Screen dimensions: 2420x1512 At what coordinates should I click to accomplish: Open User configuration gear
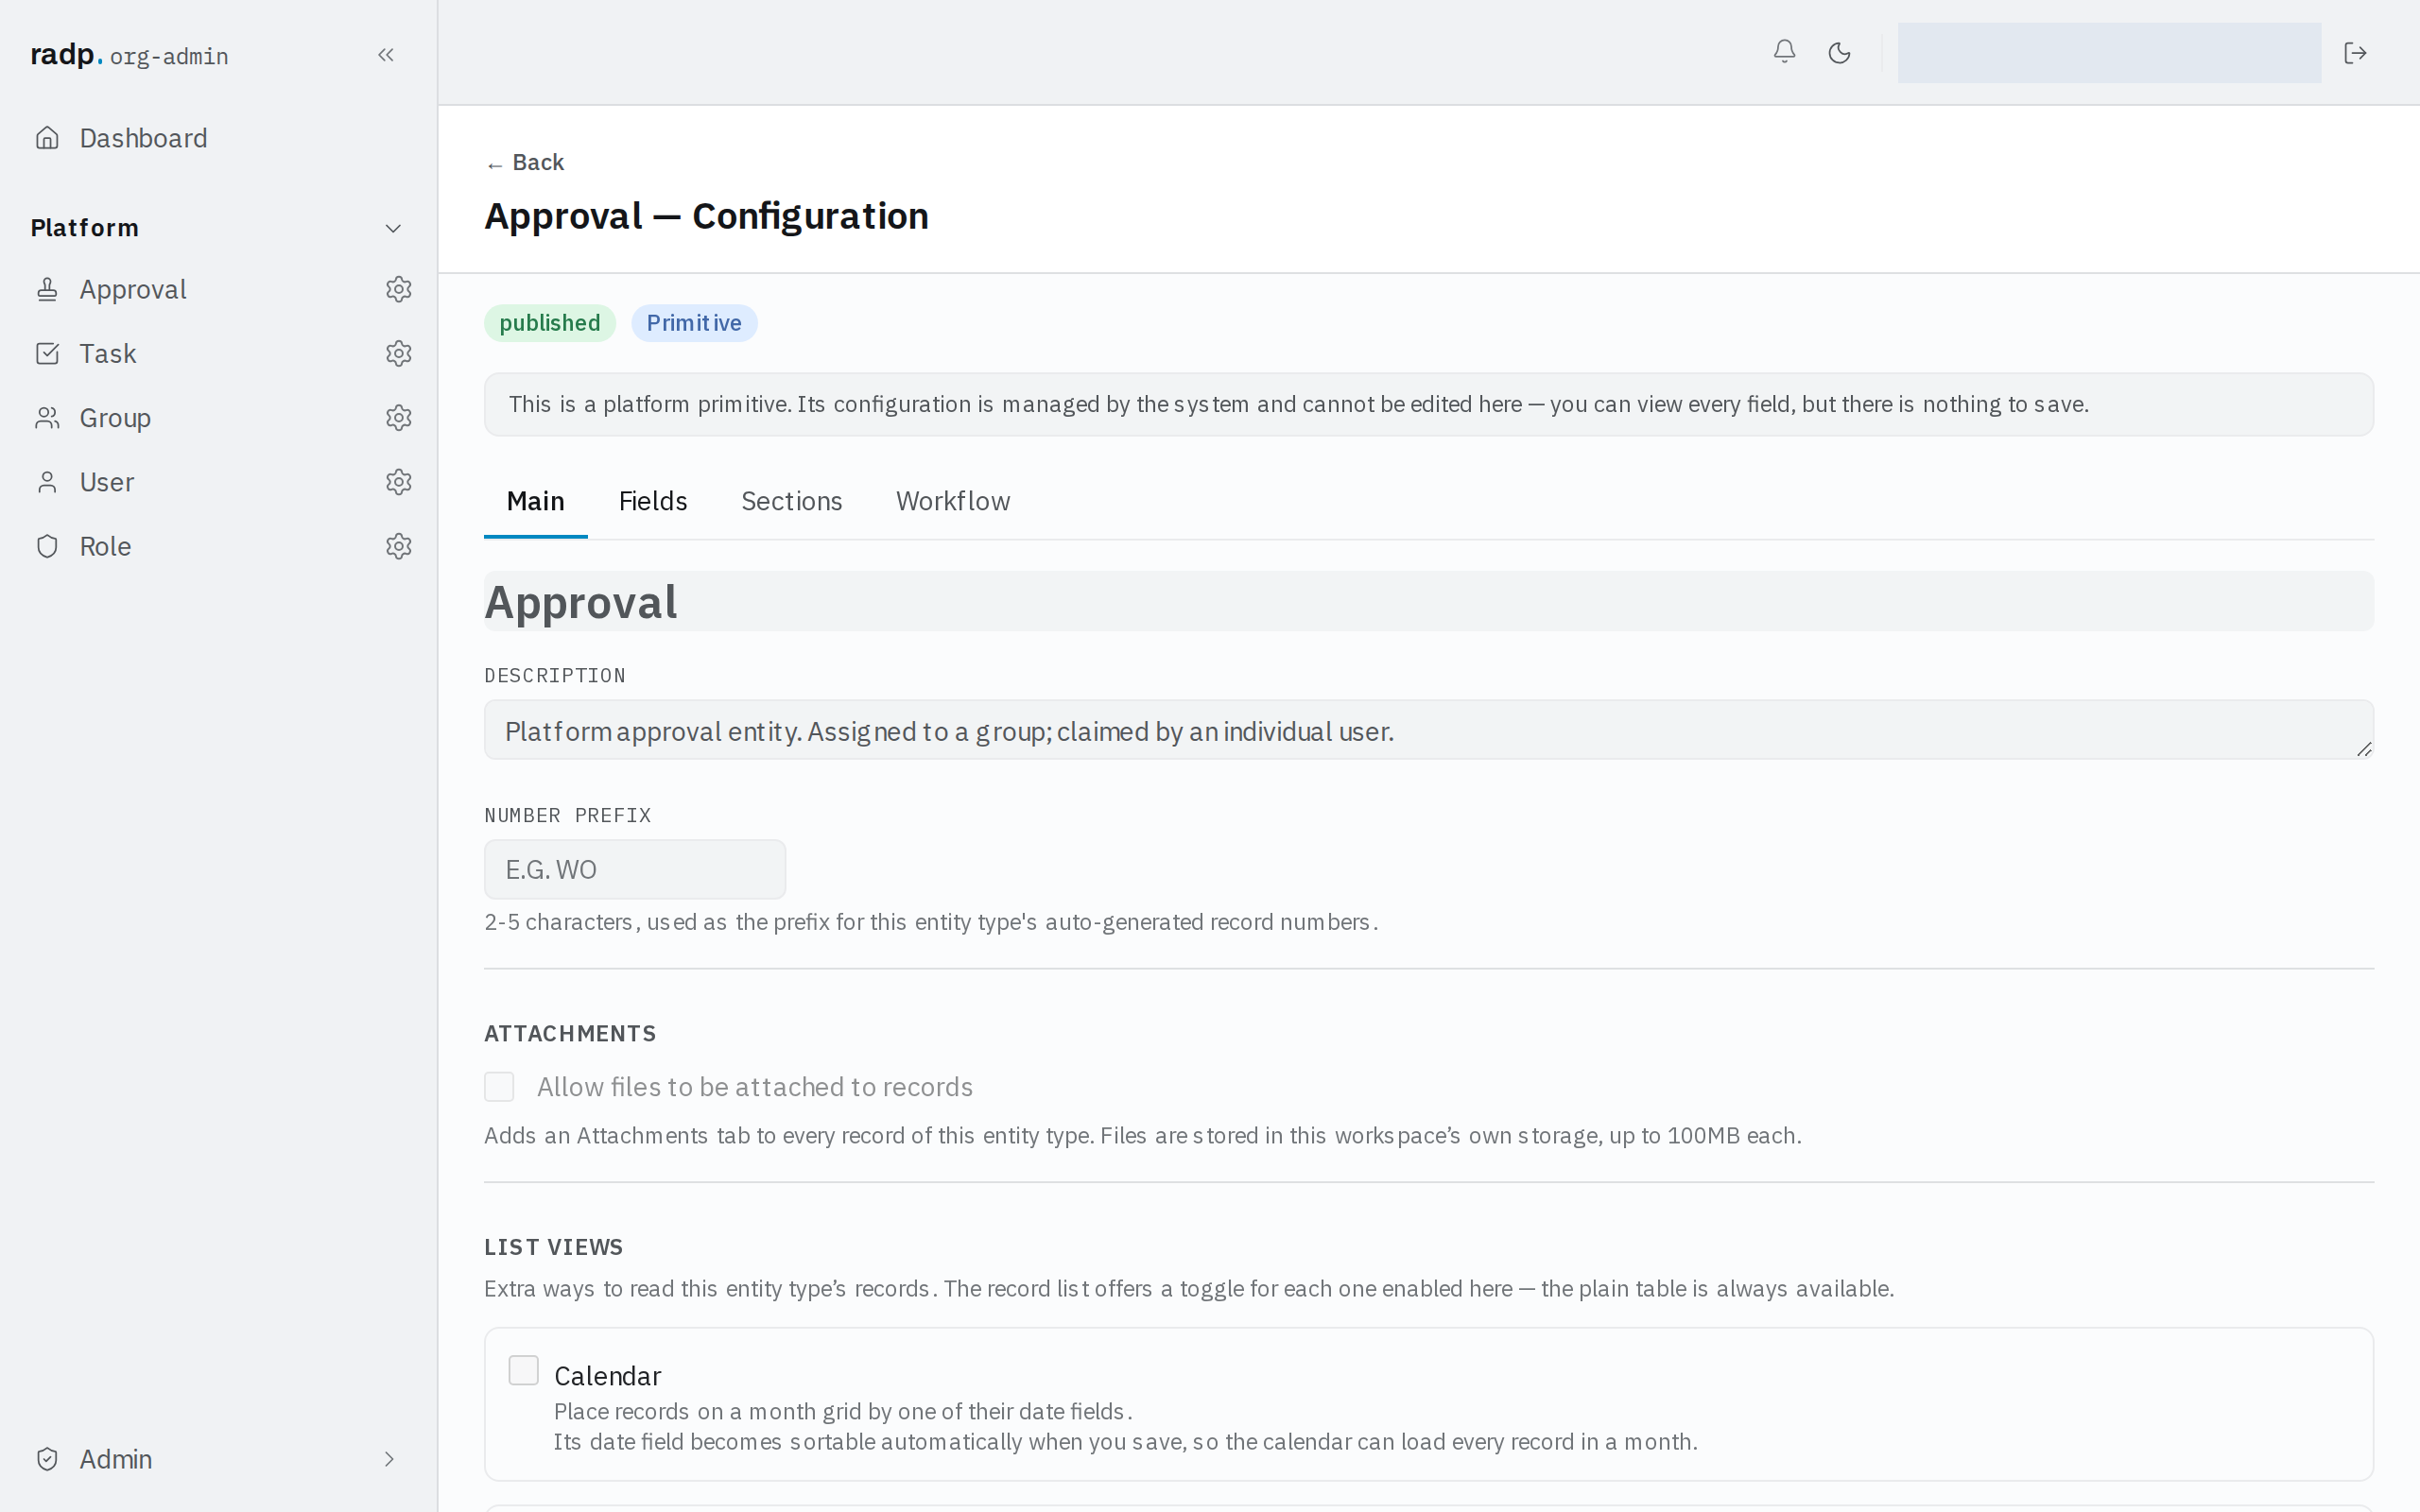399,482
